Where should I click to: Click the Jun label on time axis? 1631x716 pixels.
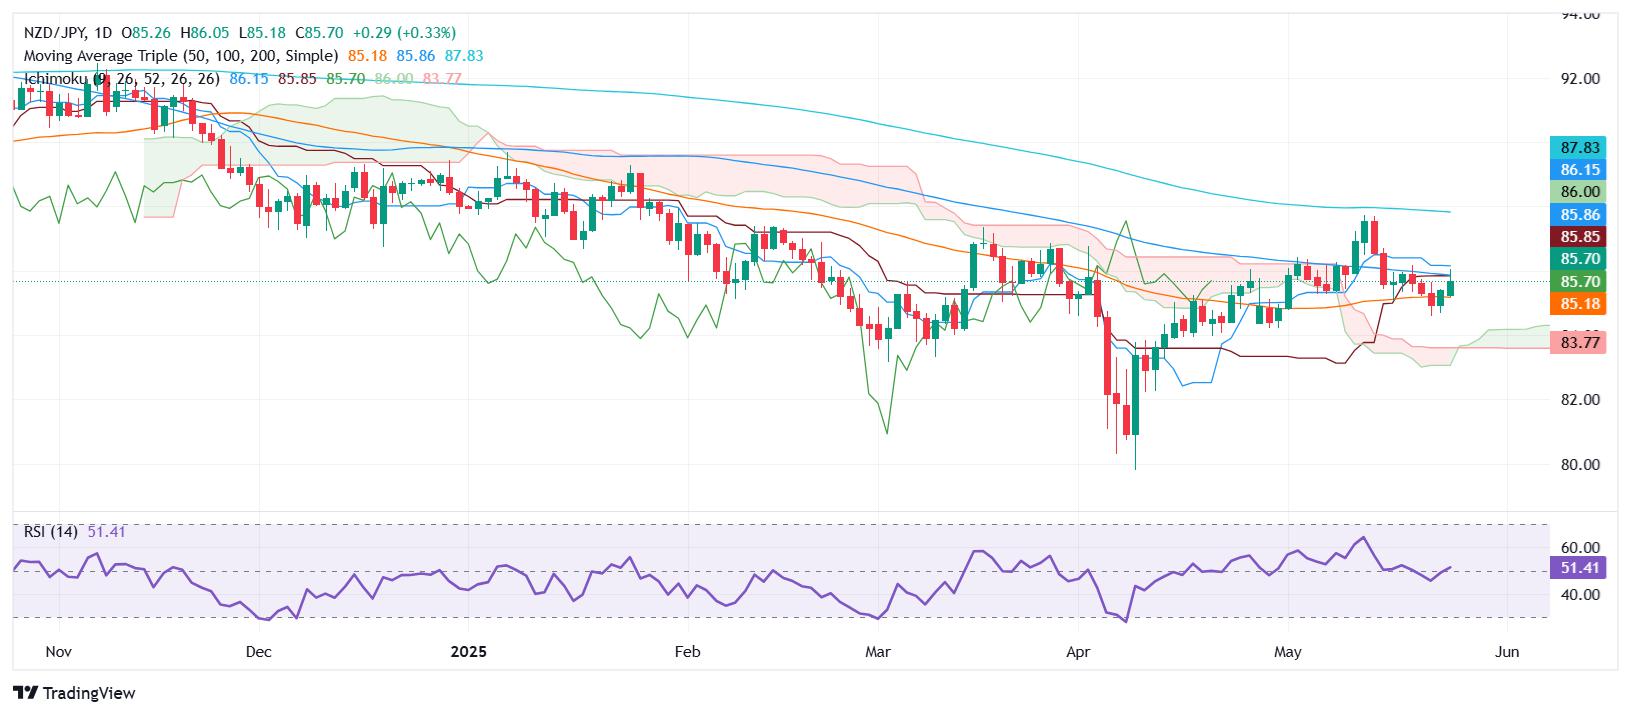1506,652
